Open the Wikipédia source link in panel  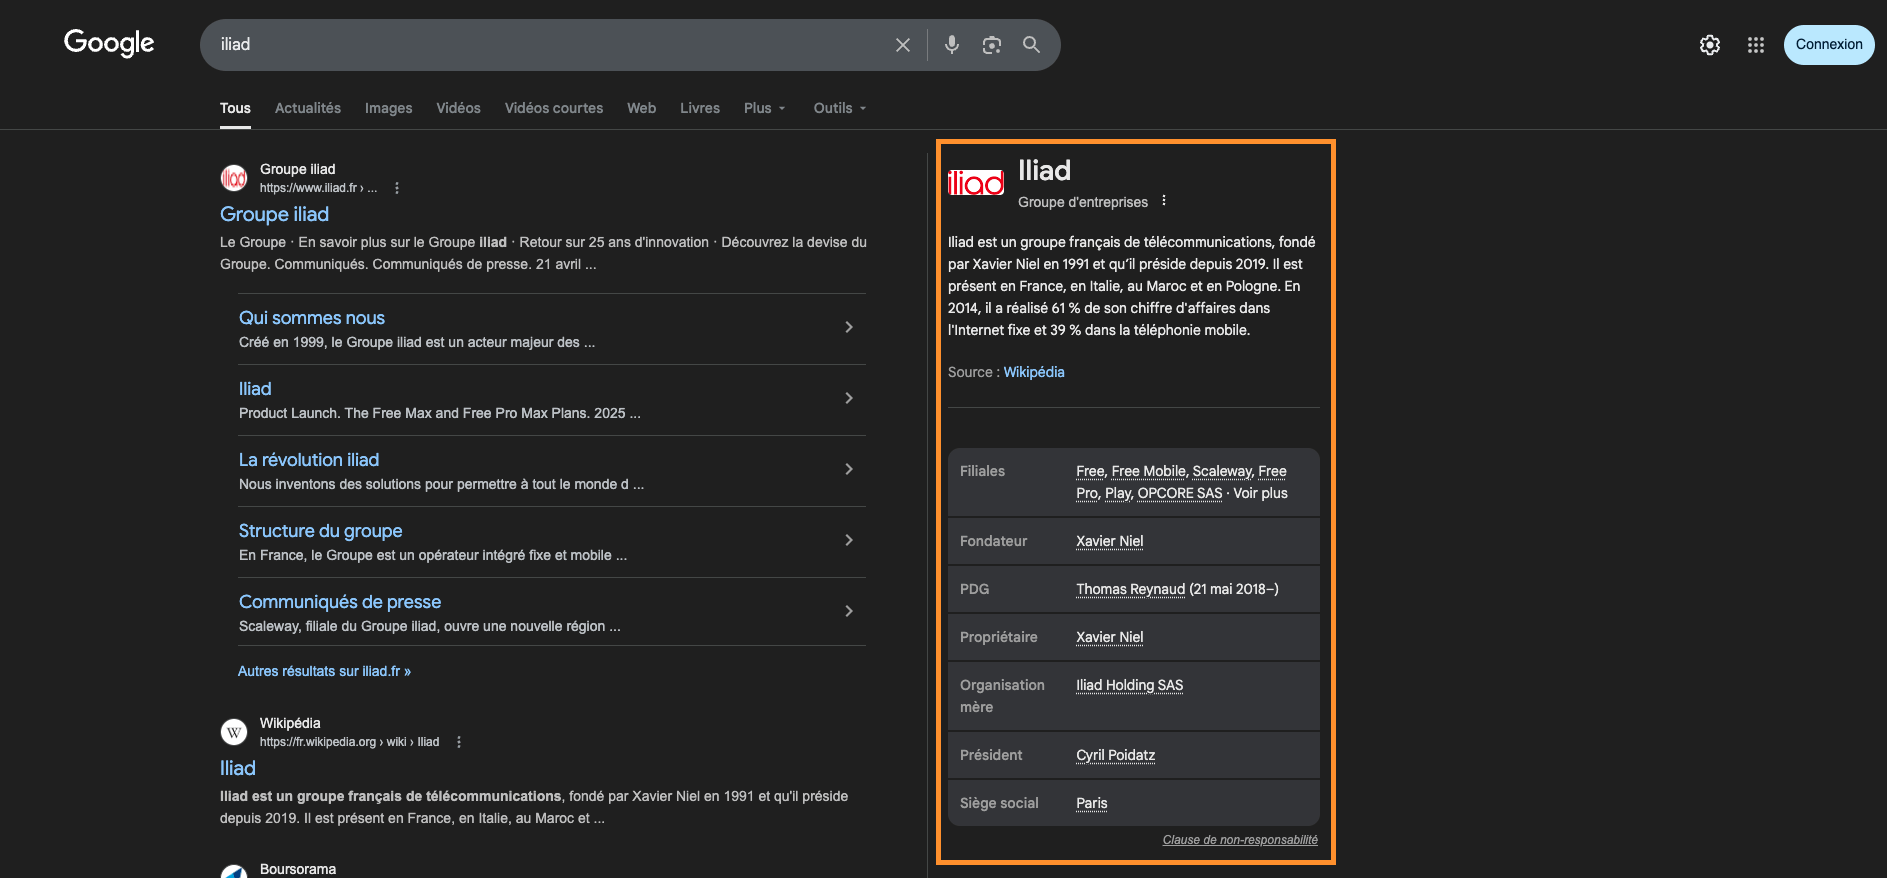click(x=1034, y=372)
